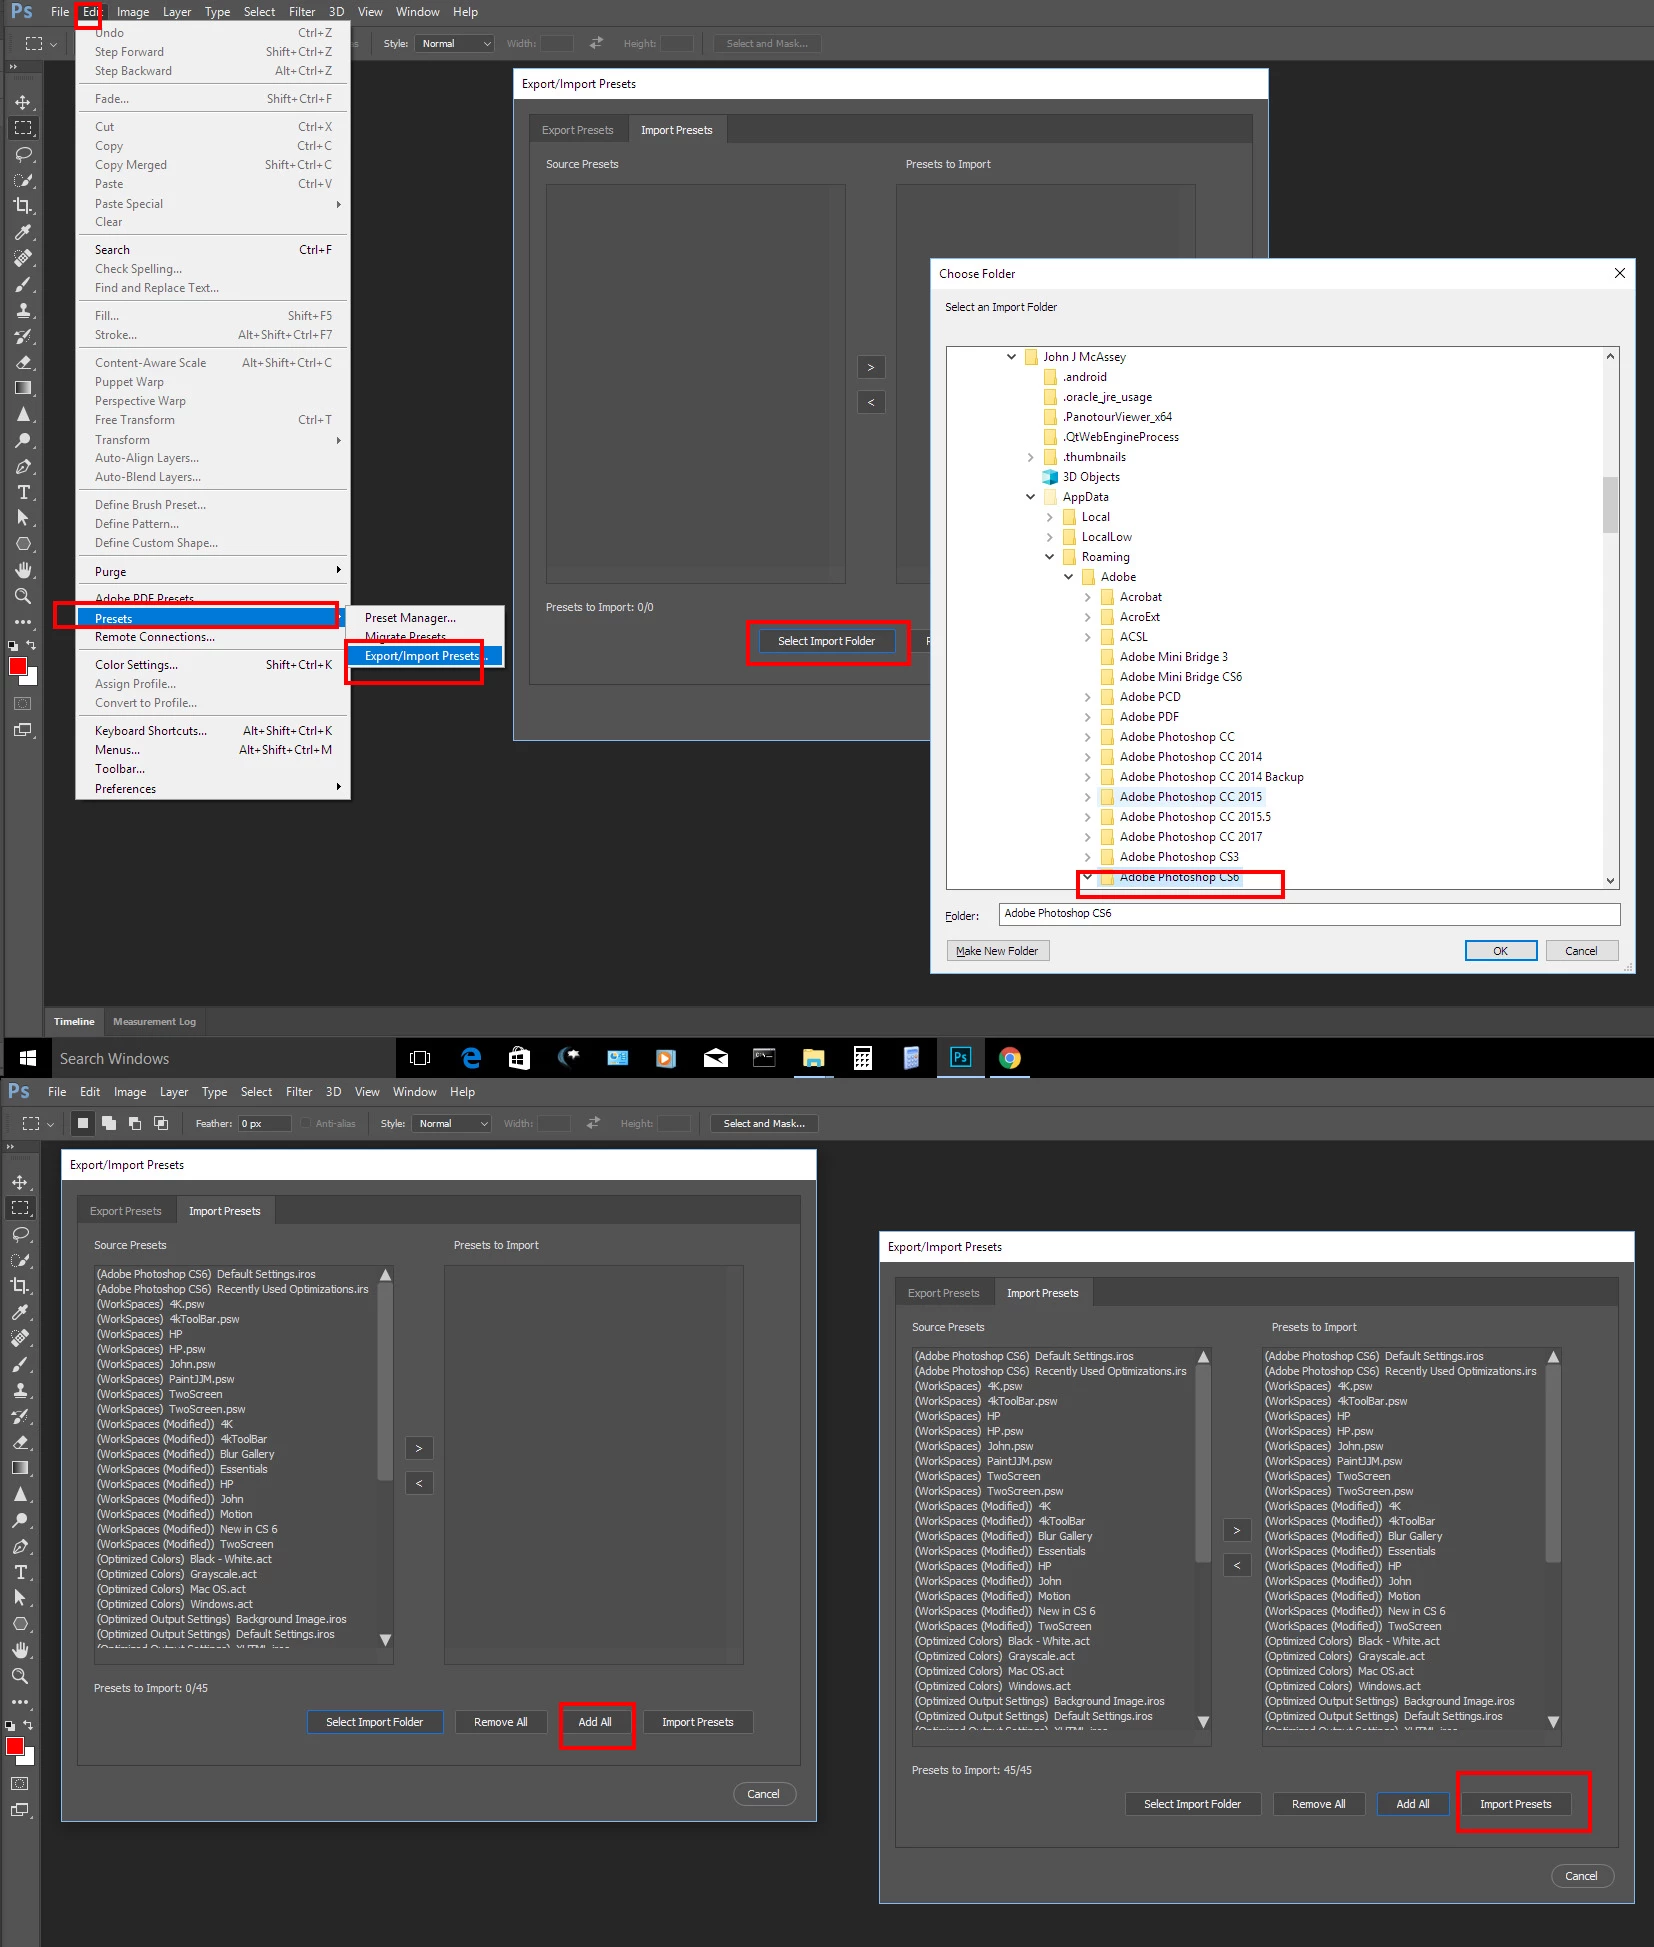The image size is (1654, 1947).
Task: Click OK in the Choose Folder dialog
Action: (x=1501, y=951)
